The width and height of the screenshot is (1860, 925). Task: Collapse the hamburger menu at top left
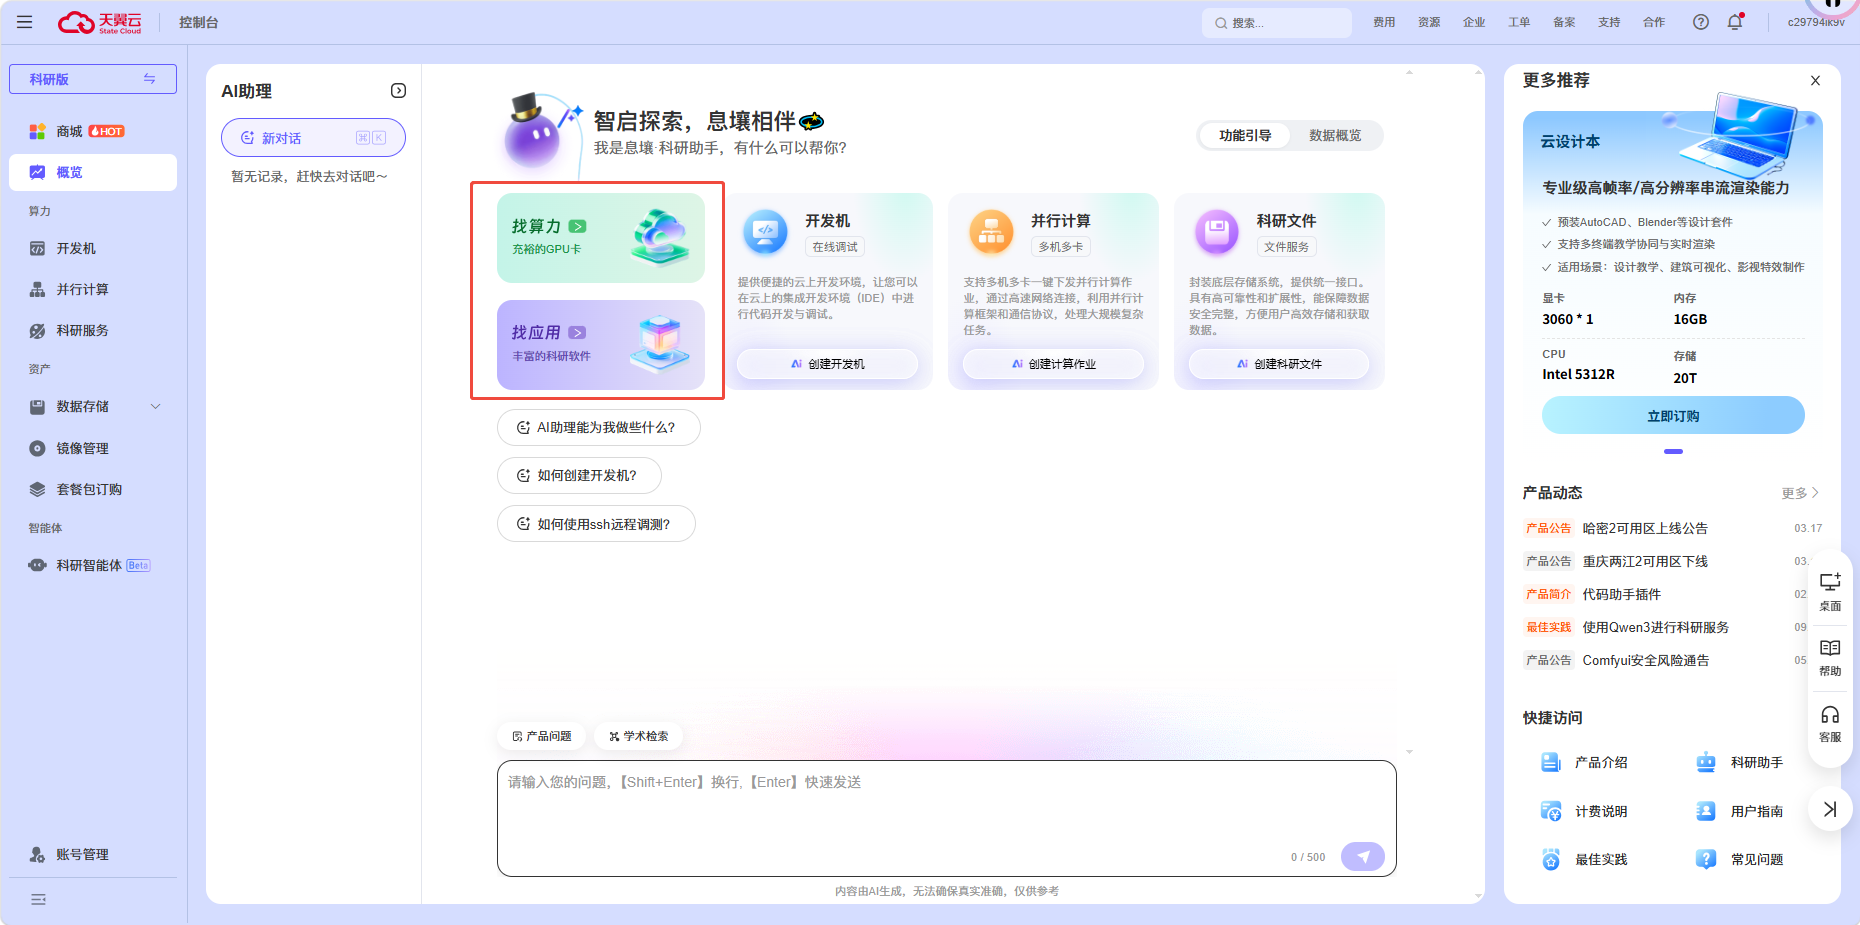[x=24, y=21]
